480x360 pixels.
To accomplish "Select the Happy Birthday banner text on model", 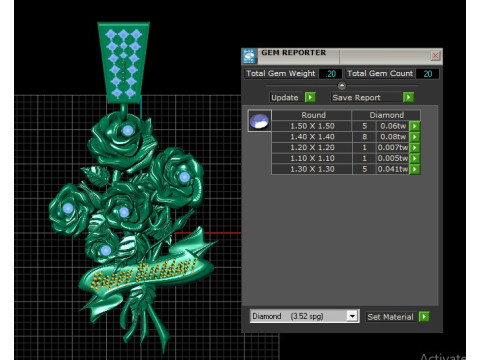I will click(x=144, y=274).
